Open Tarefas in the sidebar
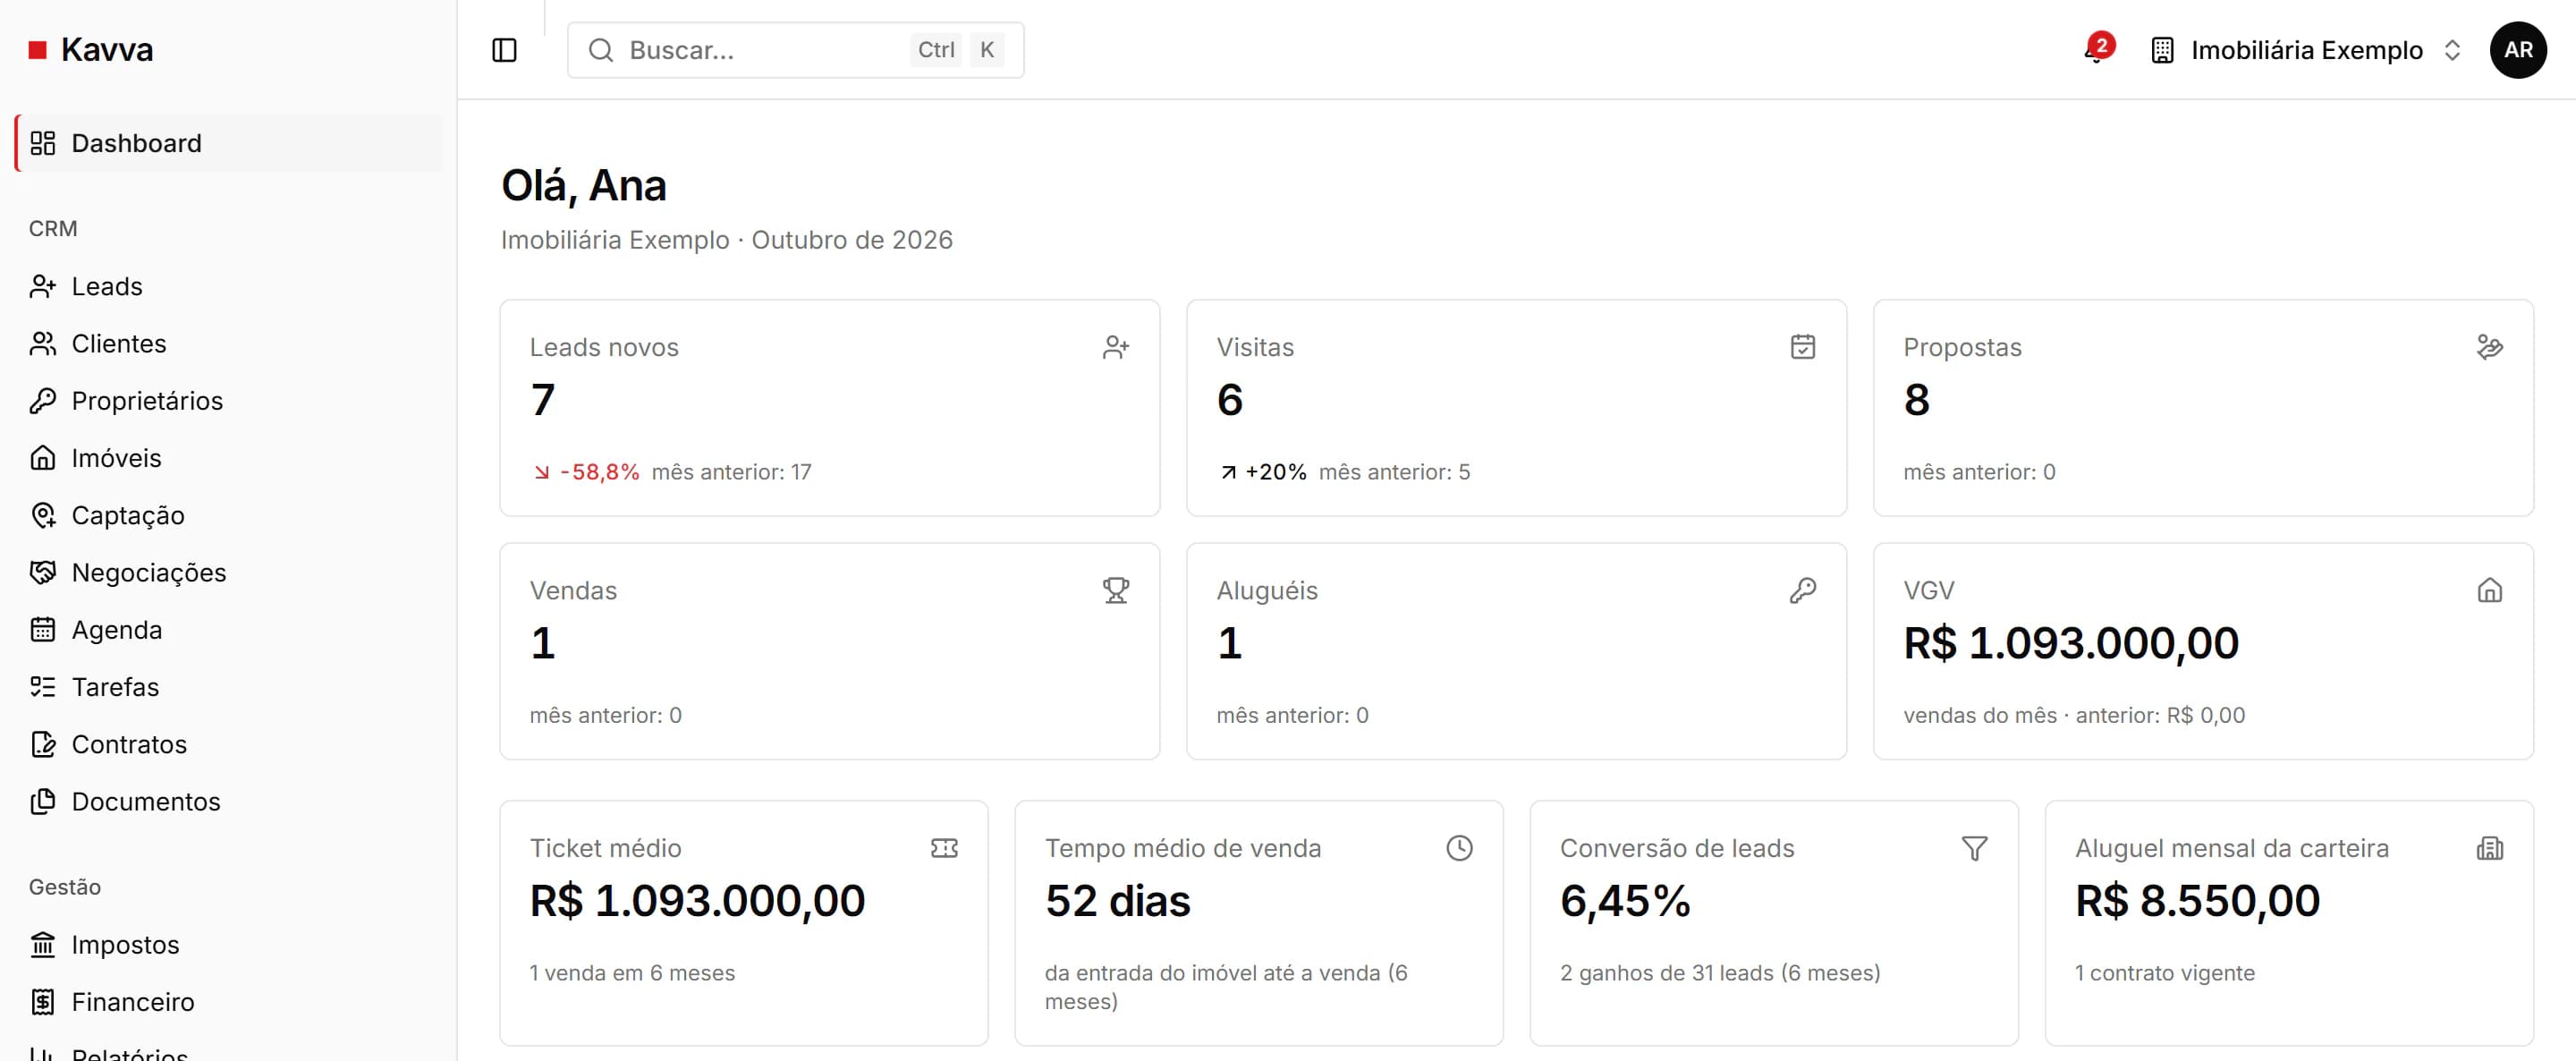This screenshot has width=2576, height=1061. [228, 687]
